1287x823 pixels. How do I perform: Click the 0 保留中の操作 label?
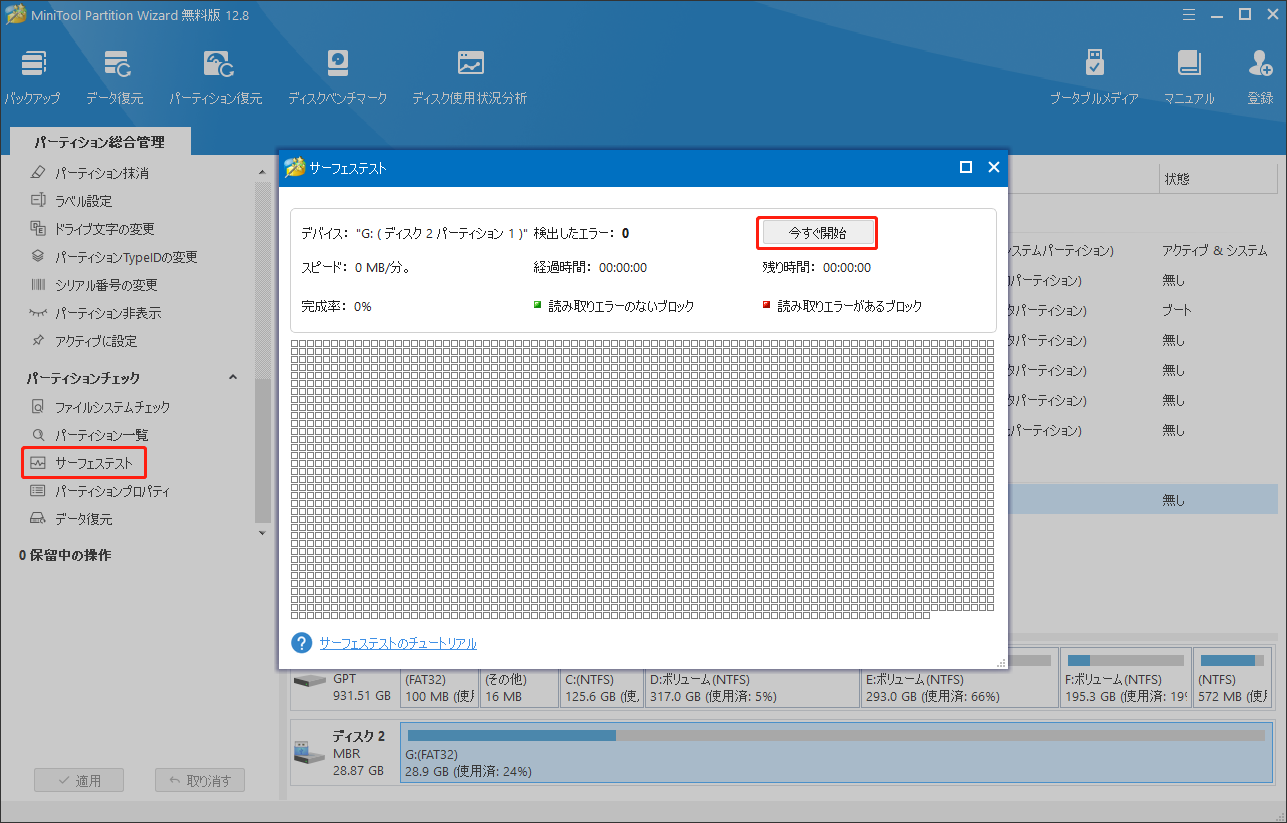(65, 555)
